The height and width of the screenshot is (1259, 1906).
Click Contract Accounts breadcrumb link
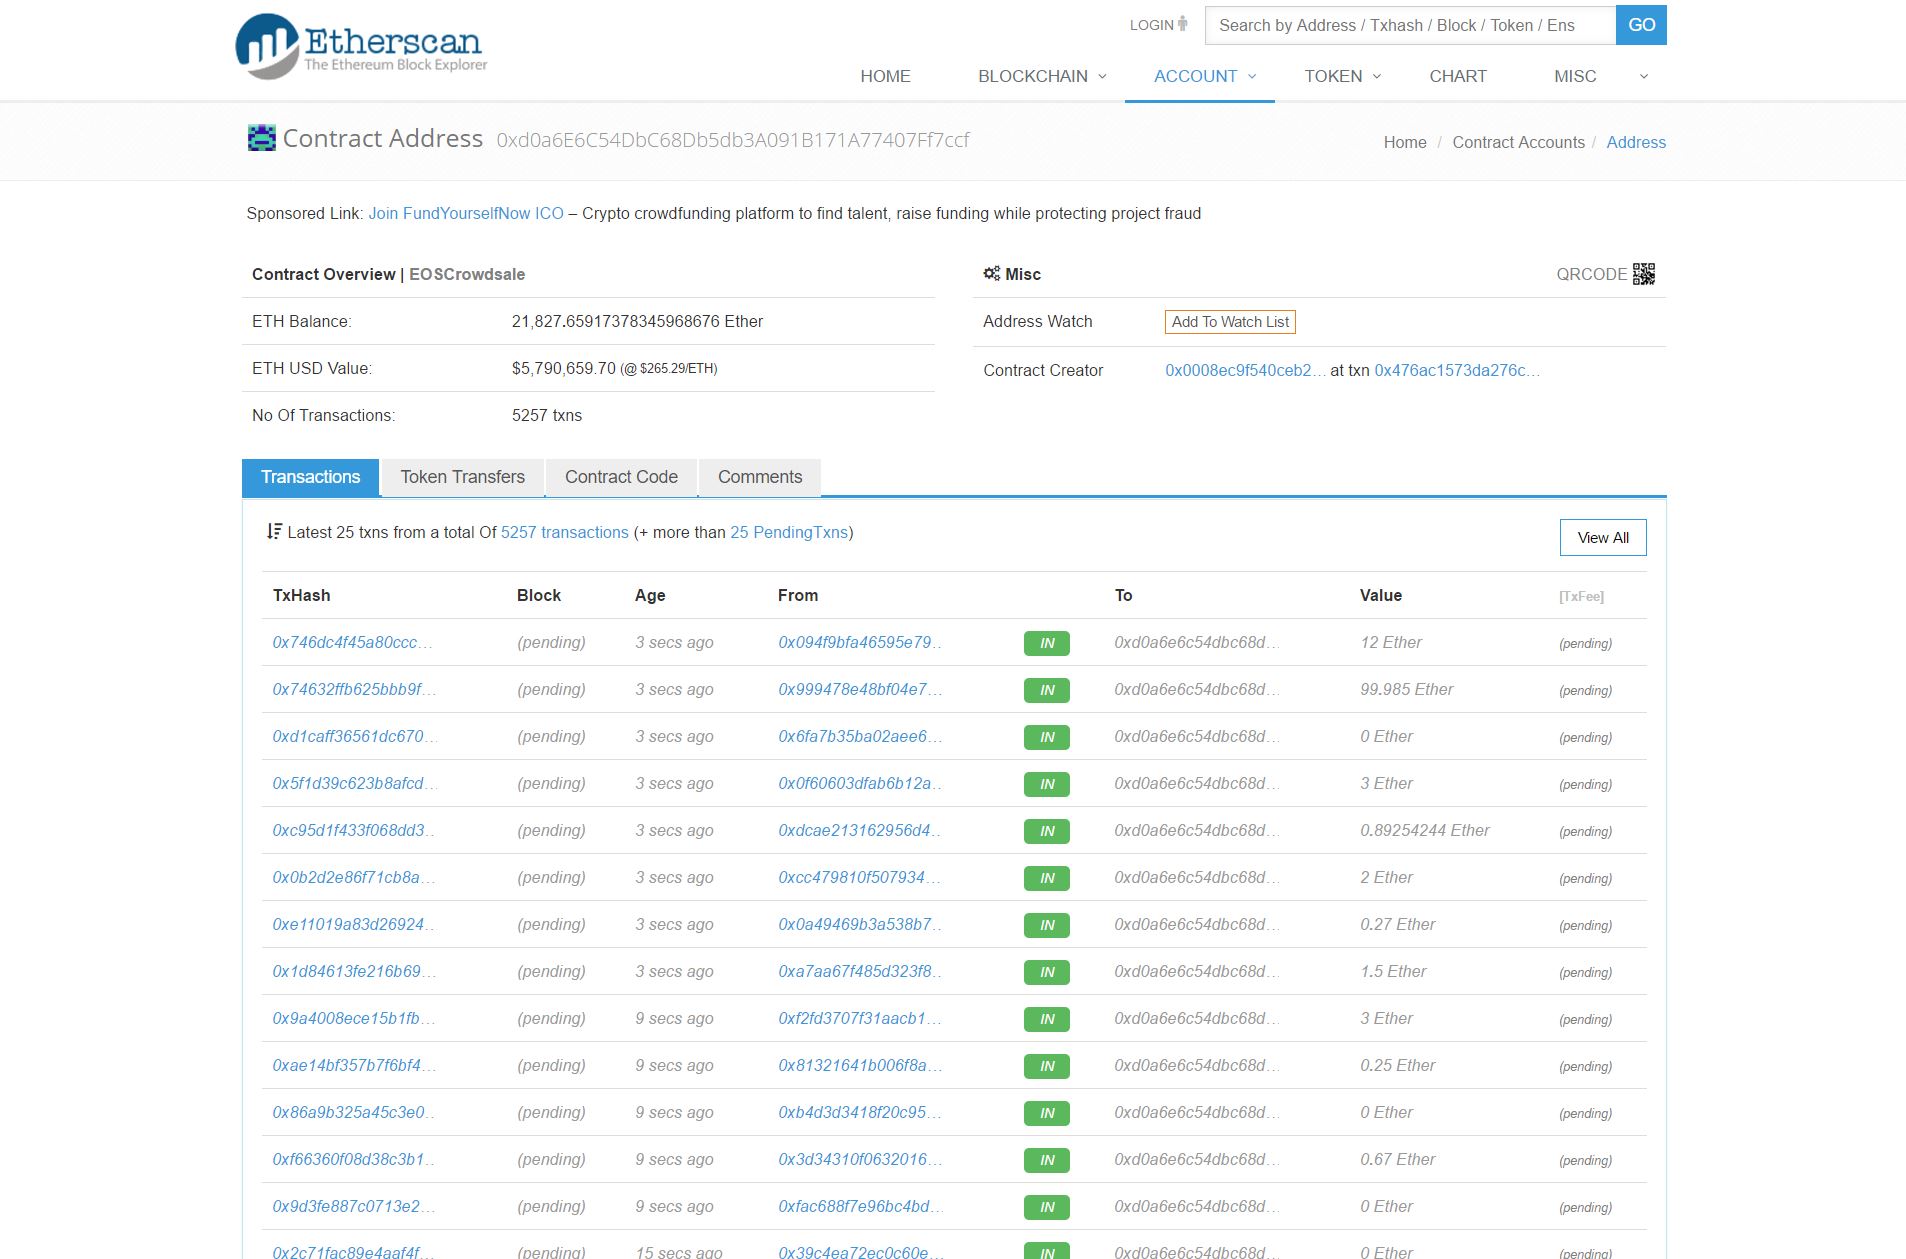[1518, 142]
